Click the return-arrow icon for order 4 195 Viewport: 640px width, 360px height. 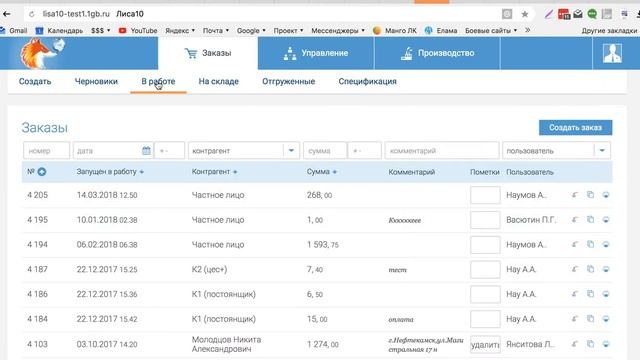point(575,220)
